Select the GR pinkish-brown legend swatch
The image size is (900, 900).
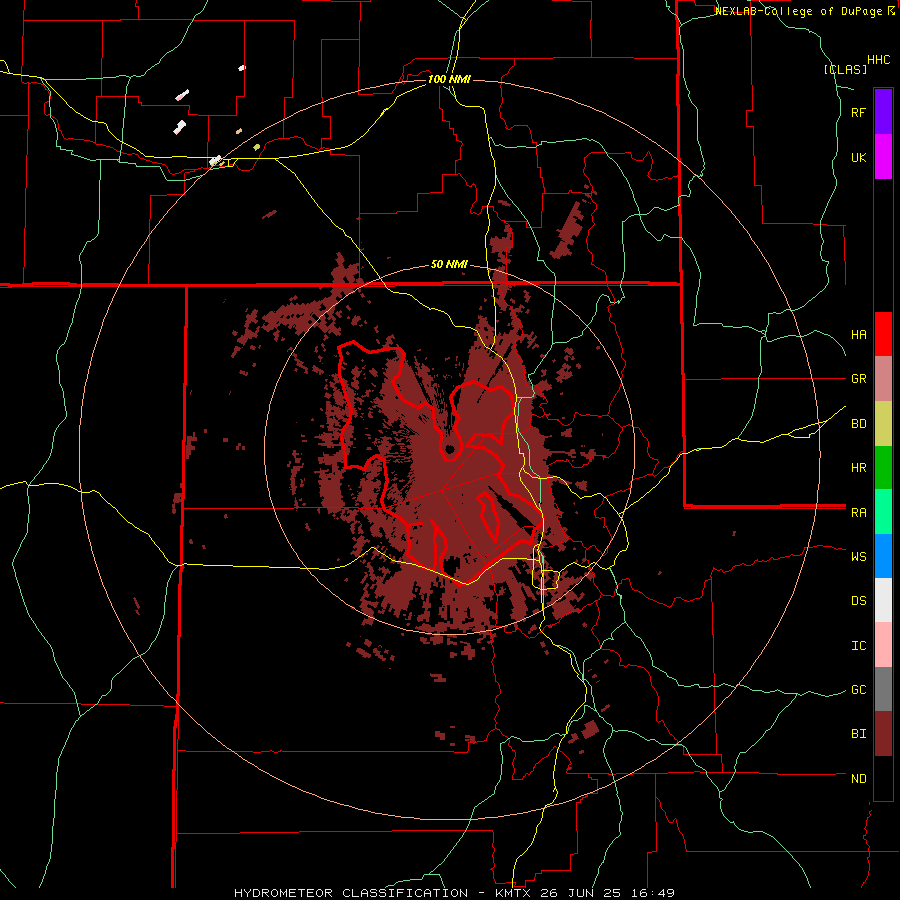tap(883, 379)
